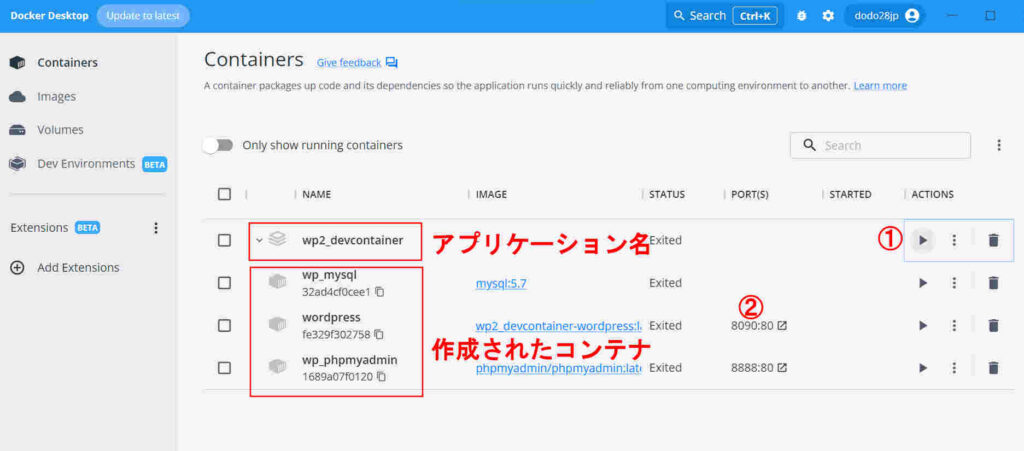This screenshot has height=451, width=1024.
Task: Copy the wp_mysql container ID
Action: pos(380,292)
